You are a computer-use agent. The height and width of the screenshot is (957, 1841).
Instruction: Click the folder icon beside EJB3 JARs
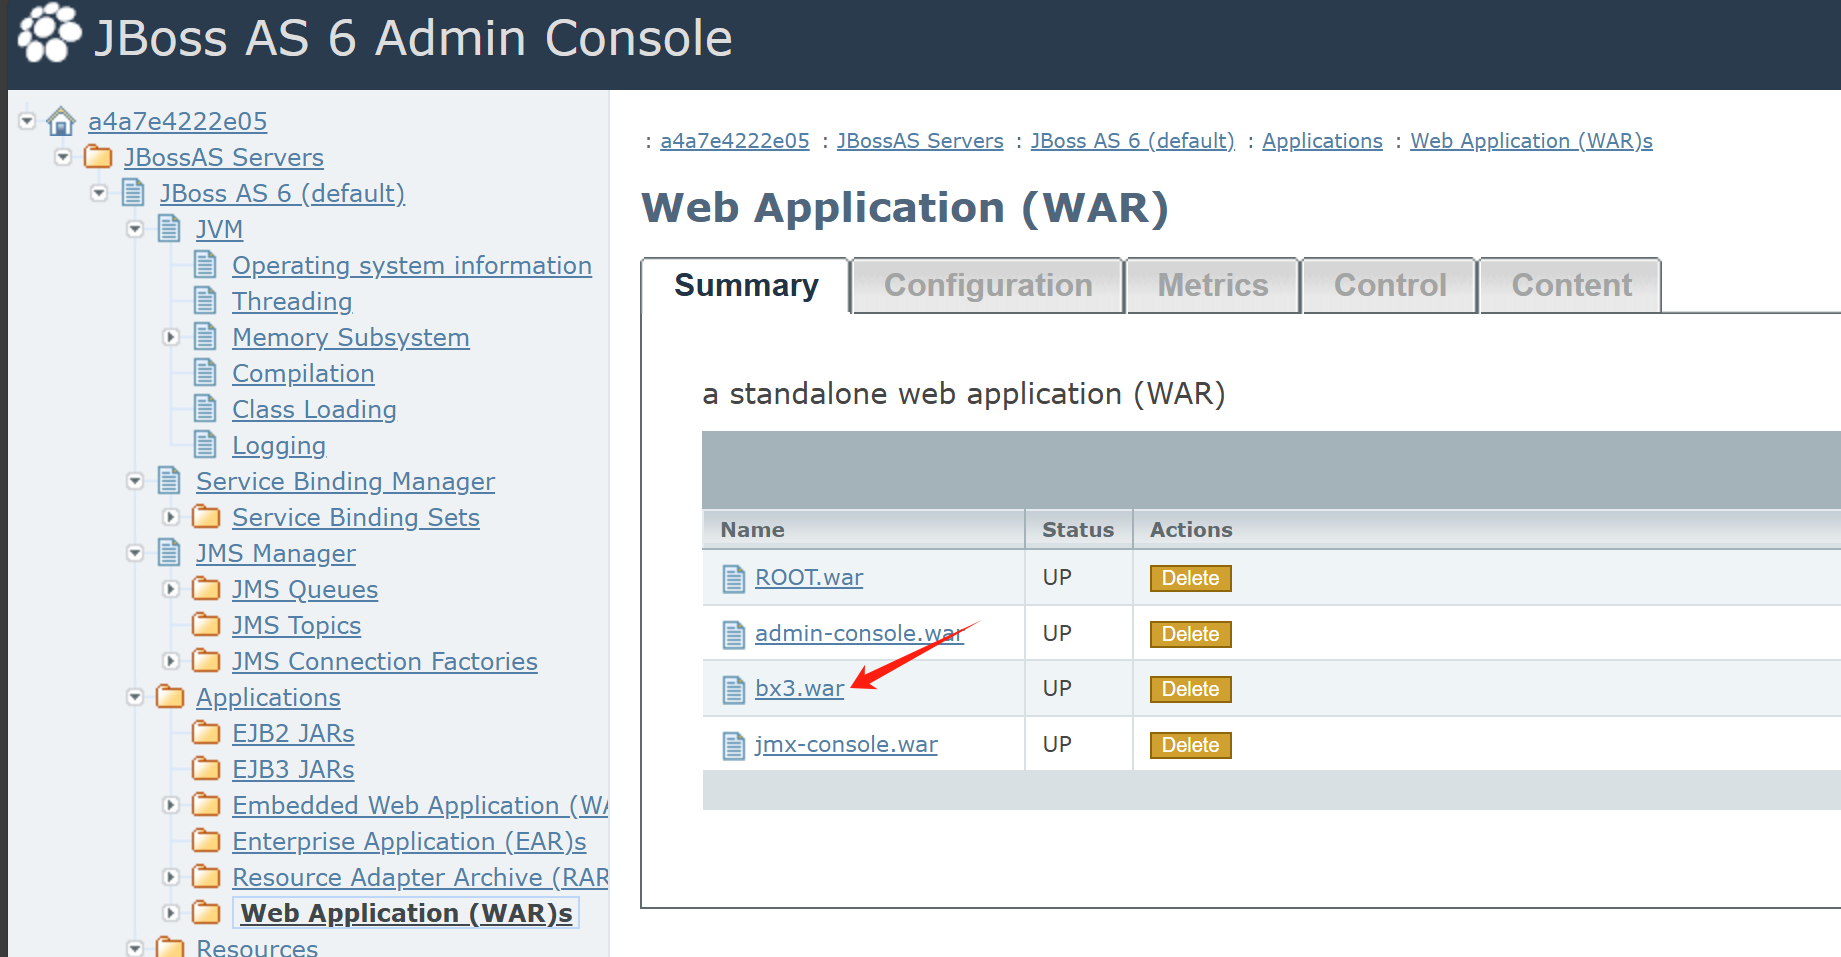(x=206, y=769)
